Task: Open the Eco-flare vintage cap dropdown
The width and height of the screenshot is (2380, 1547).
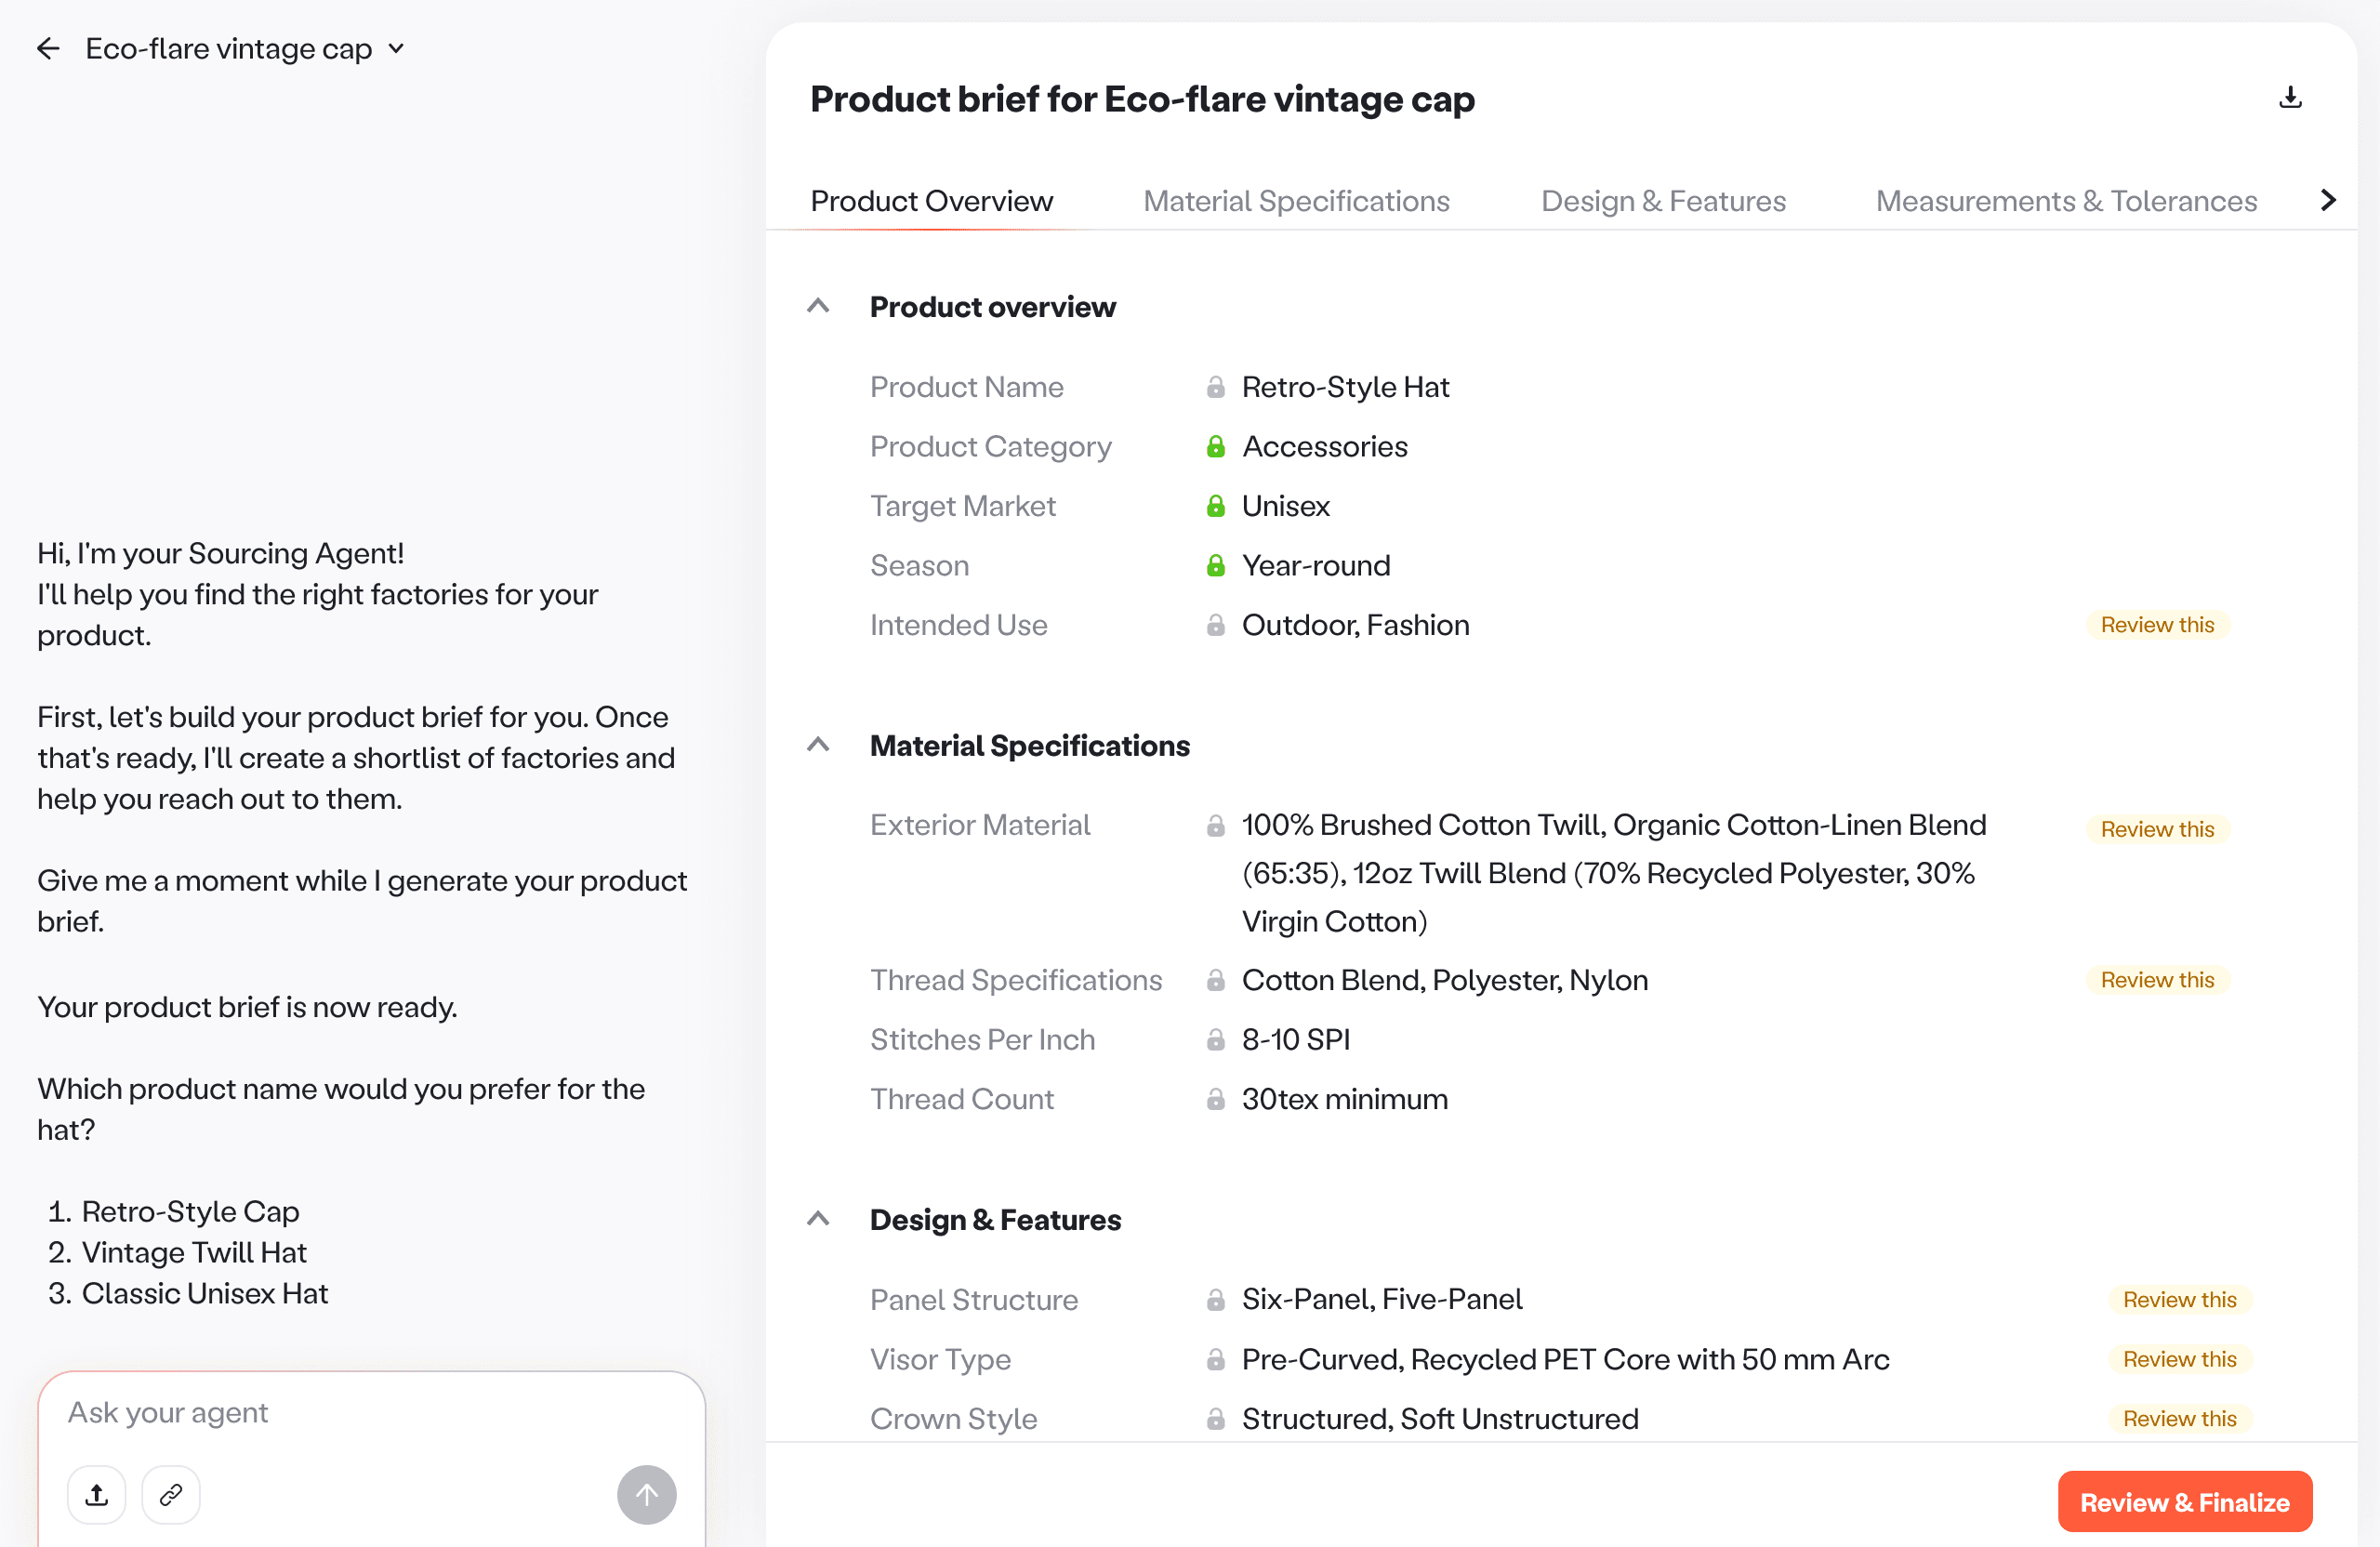Action: point(397,49)
